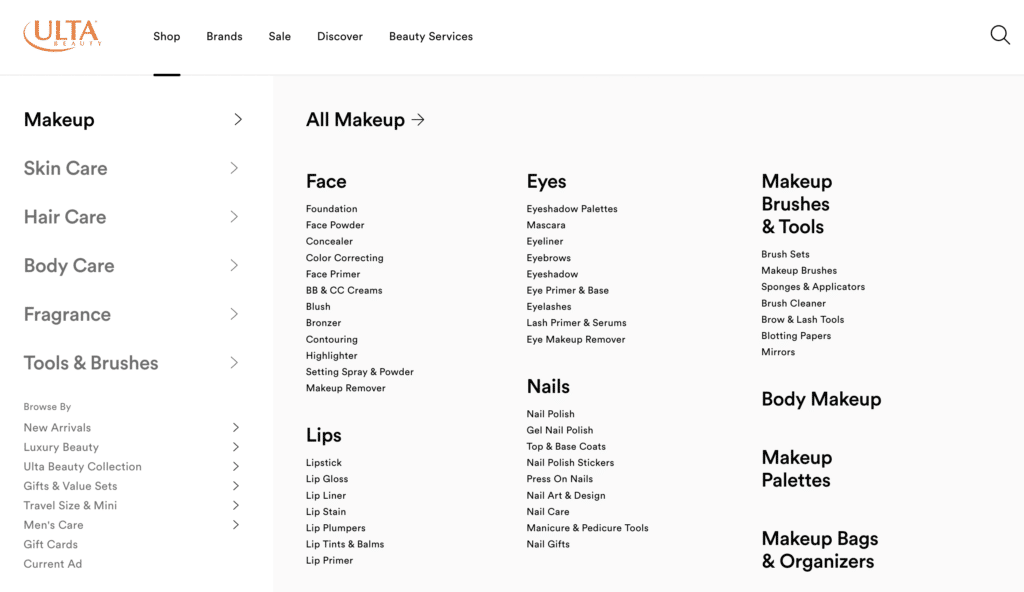This screenshot has width=1024, height=592.
Task: Choose the Gel Nail Polish link
Action: (x=559, y=431)
